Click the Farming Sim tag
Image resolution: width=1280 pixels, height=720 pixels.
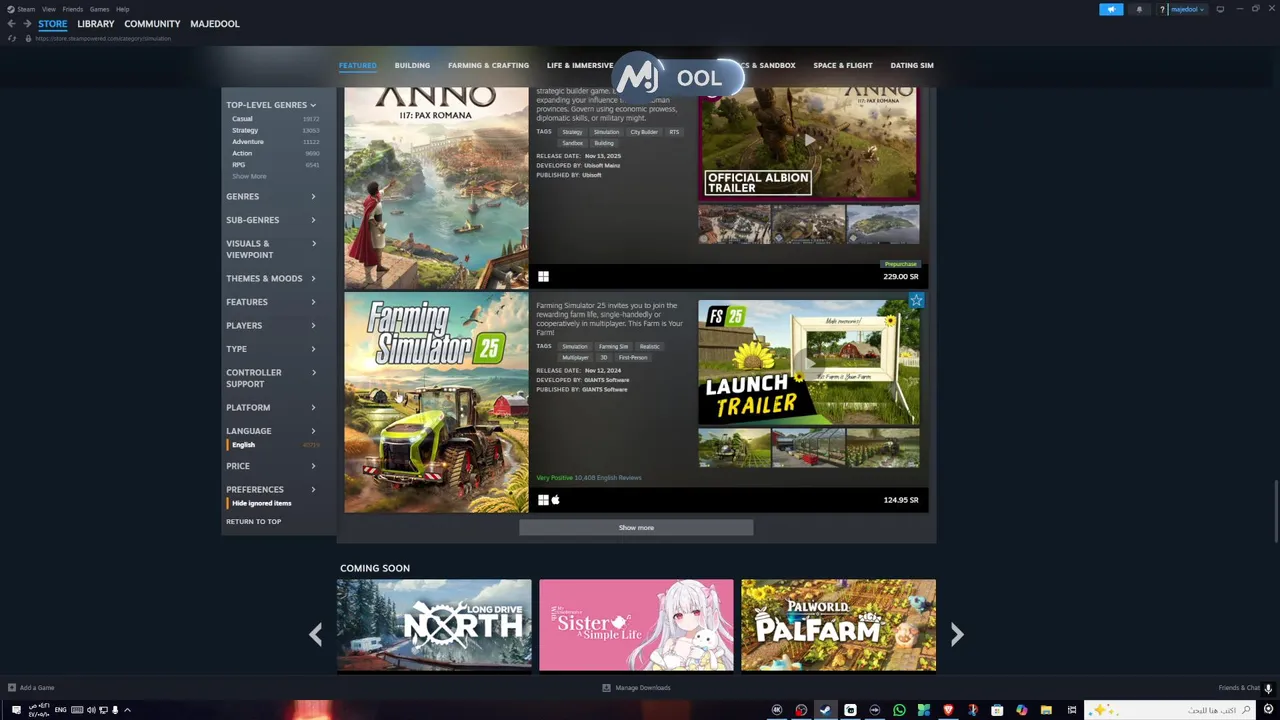pos(613,347)
